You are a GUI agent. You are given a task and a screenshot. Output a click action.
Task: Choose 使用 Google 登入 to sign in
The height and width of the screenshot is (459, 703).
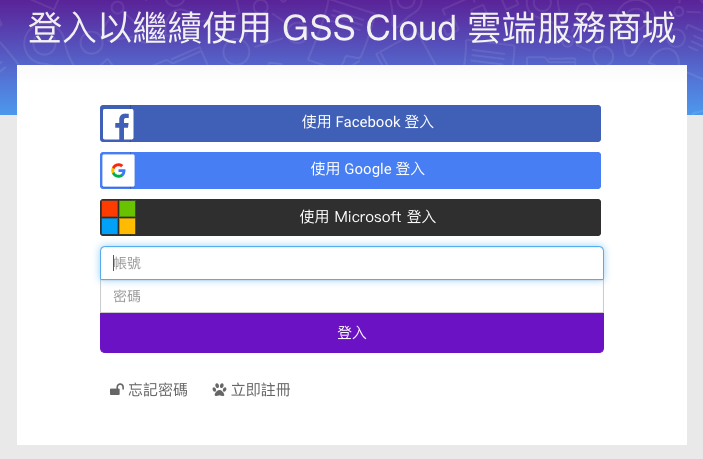point(350,170)
